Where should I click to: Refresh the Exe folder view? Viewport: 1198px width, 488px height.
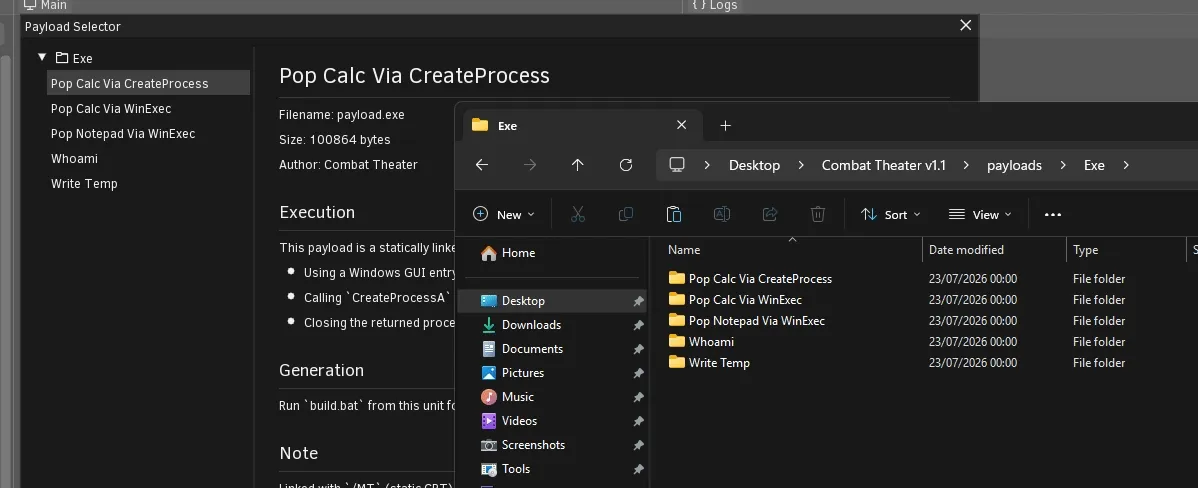(x=626, y=165)
